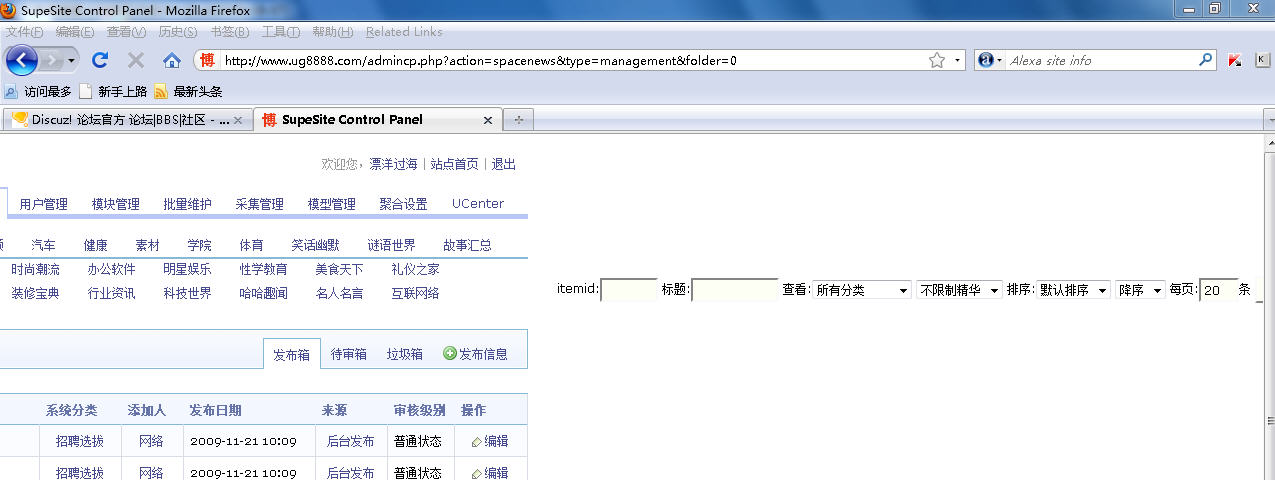Expand the 默认排序 dropdown
The image size is (1275, 480).
click(1074, 290)
